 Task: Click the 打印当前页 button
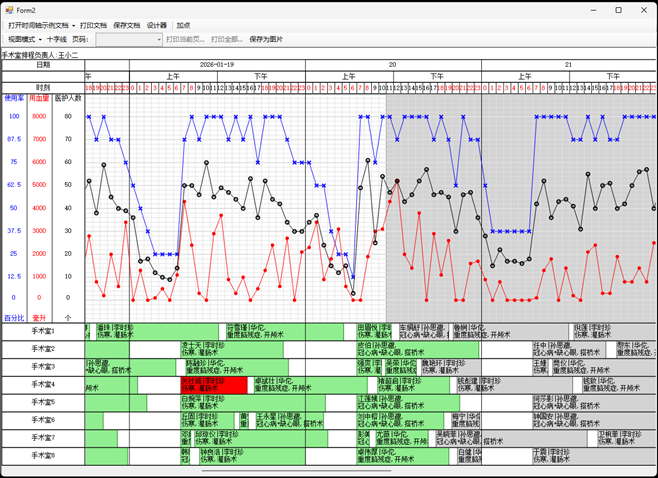186,39
